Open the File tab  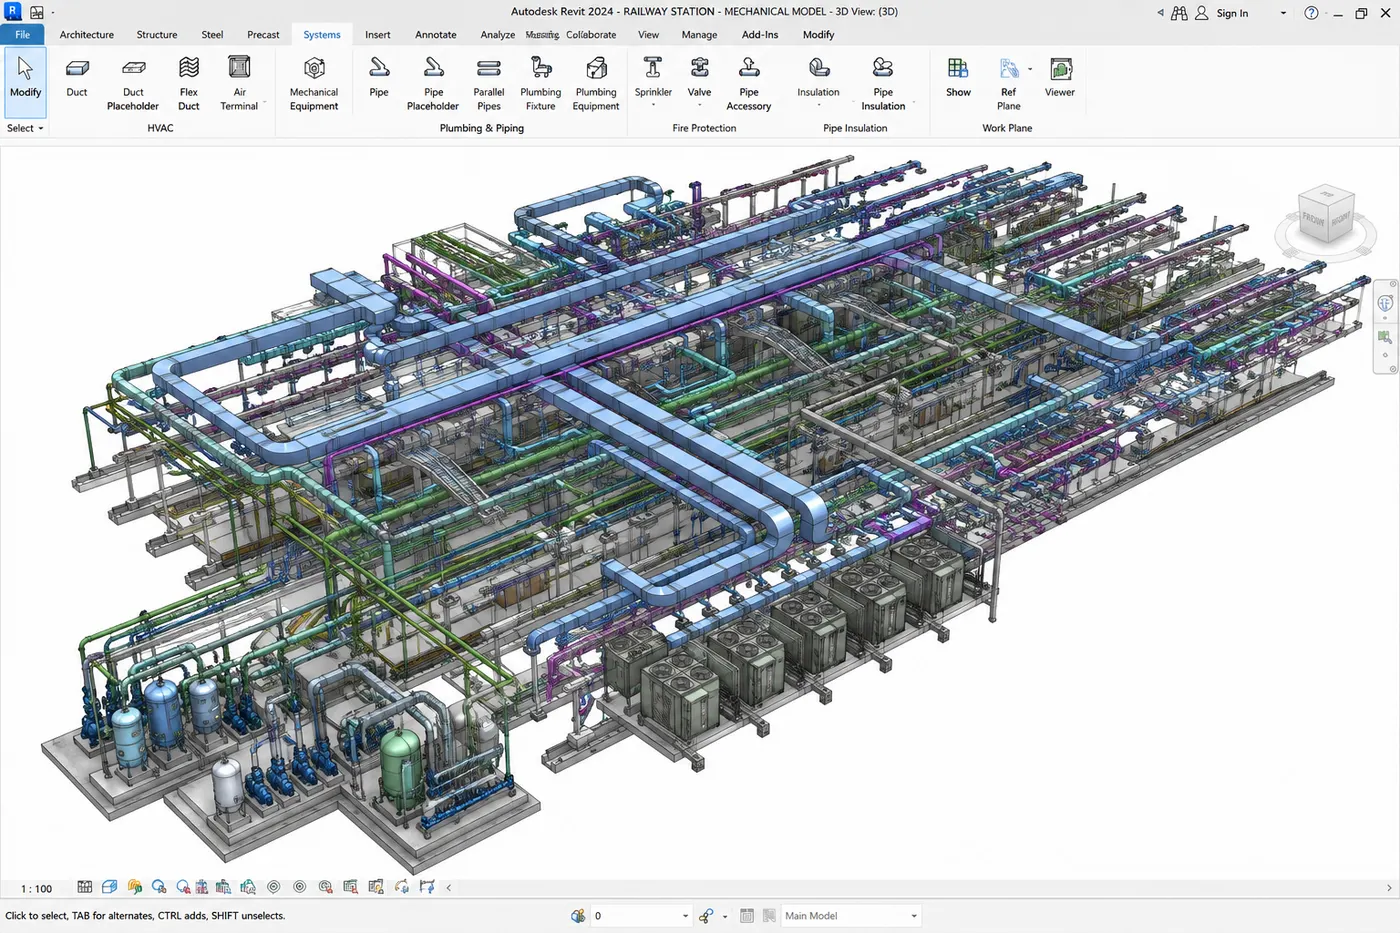click(22, 34)
